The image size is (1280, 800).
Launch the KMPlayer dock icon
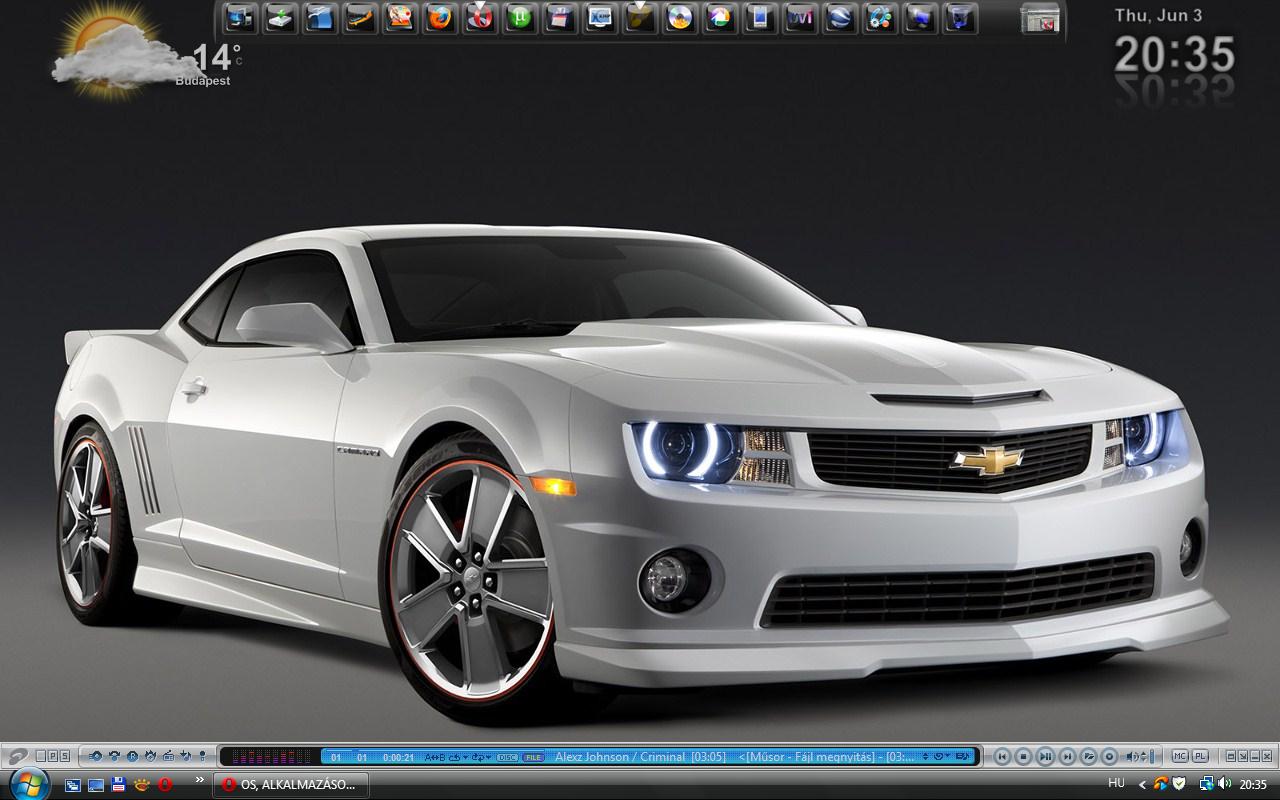click(x=600, y=17)
